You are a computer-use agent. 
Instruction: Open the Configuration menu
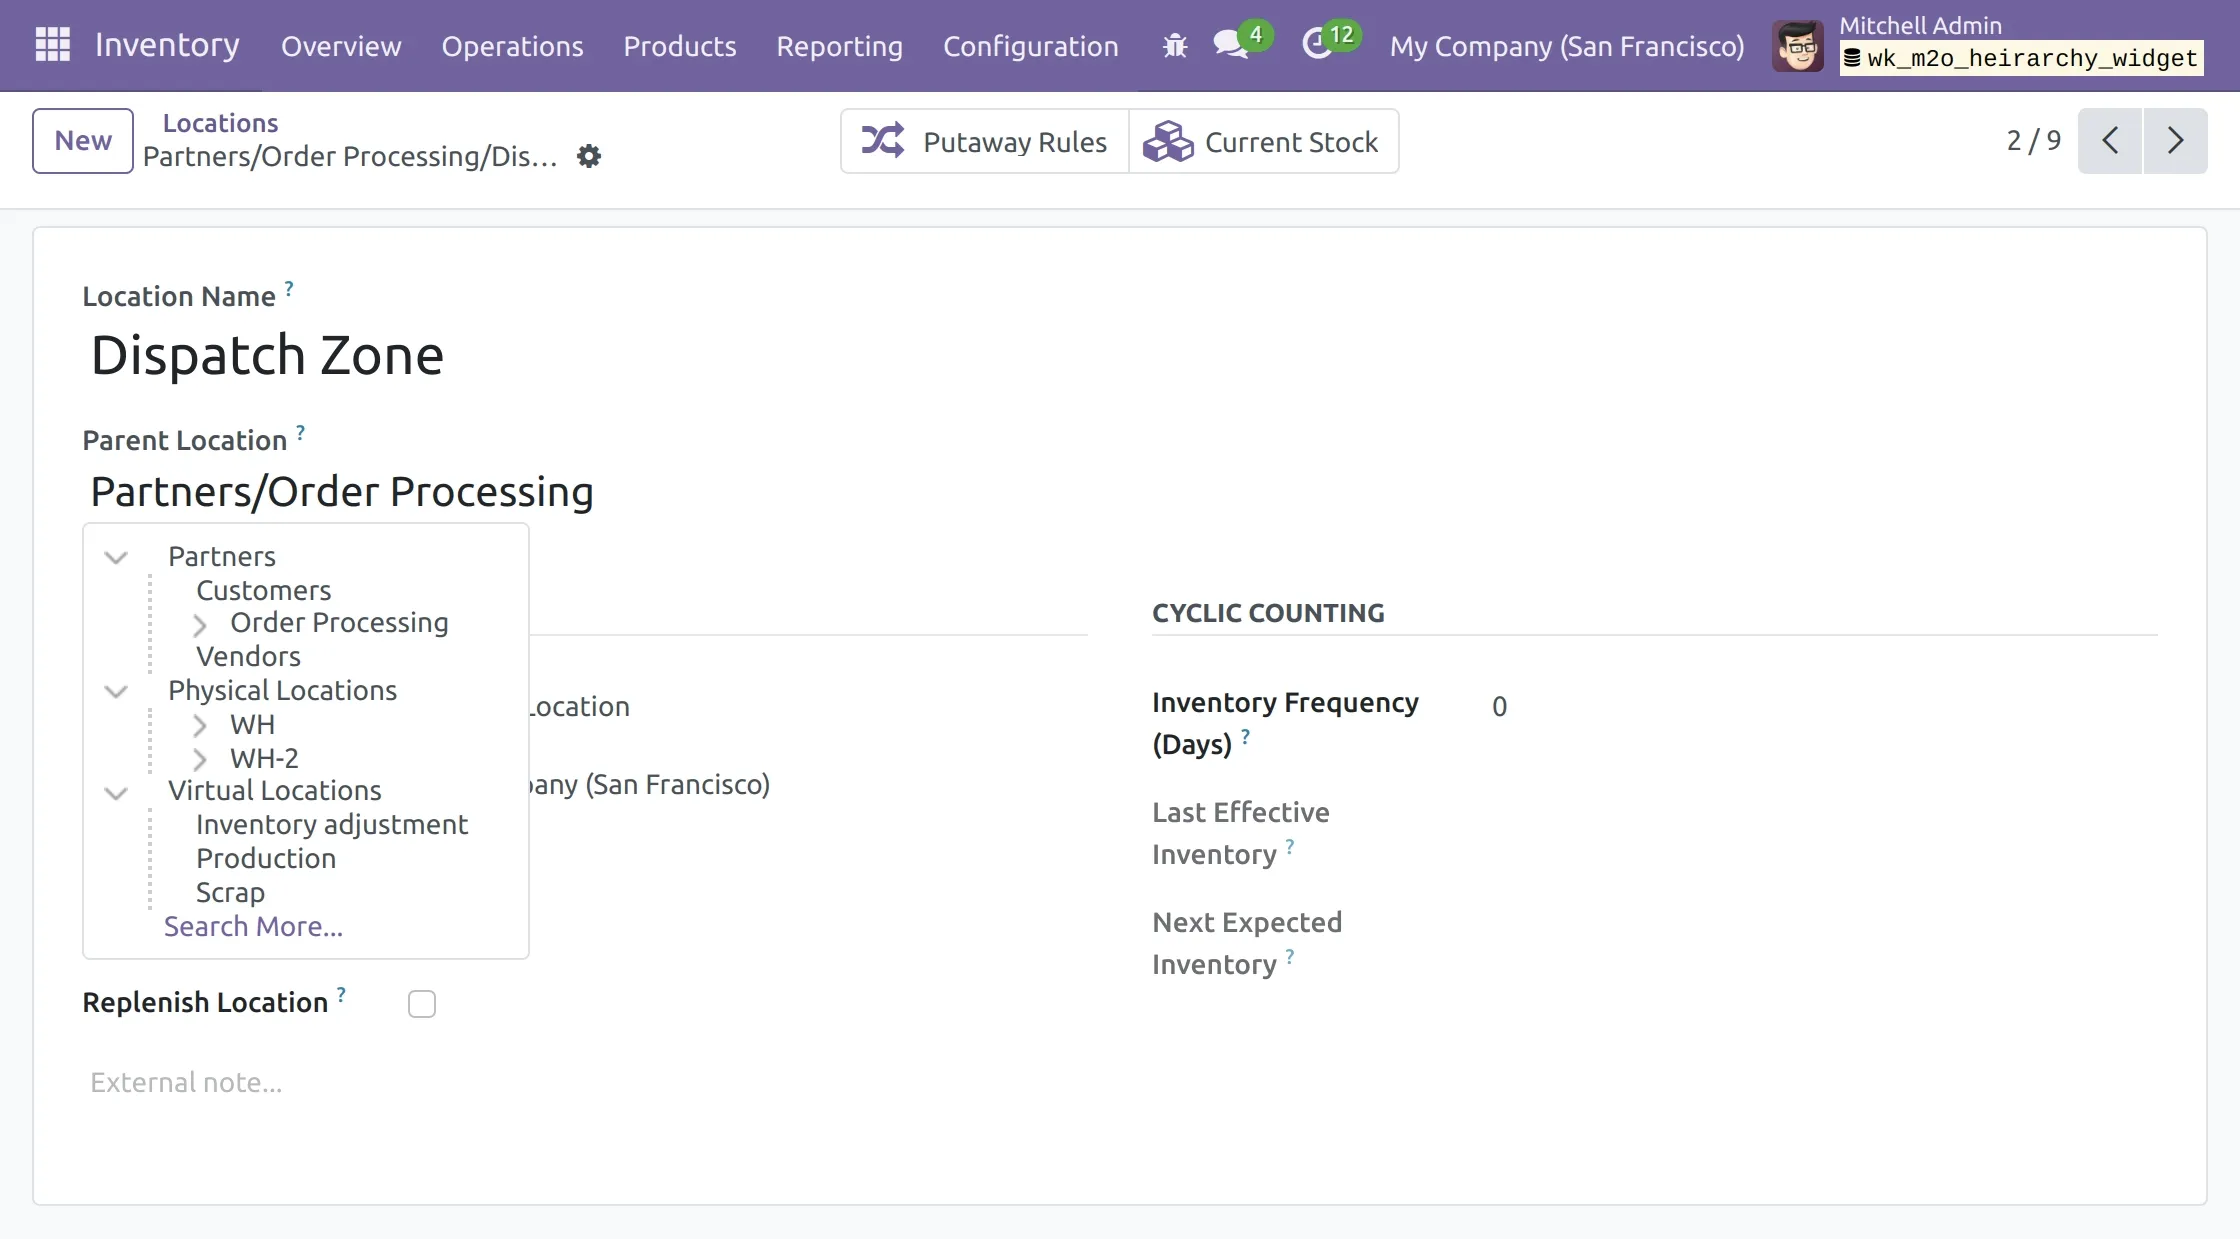(x=1030, y=46)
